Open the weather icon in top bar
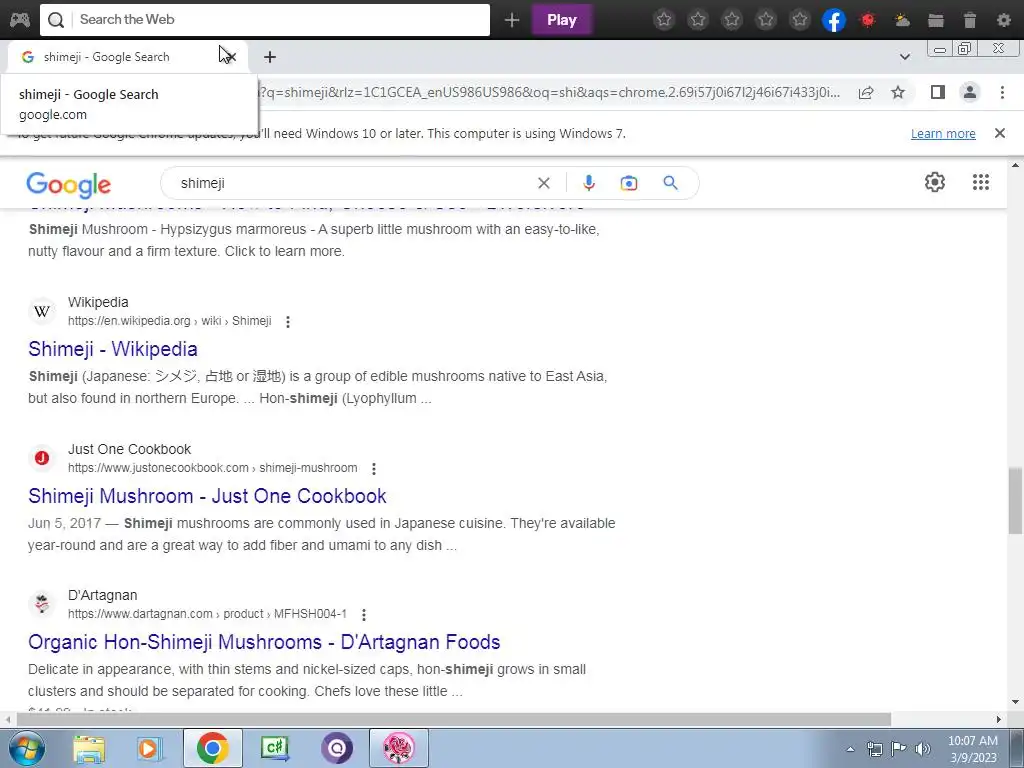The height and width of the screenshot is (768, 1024). (902, 20)
